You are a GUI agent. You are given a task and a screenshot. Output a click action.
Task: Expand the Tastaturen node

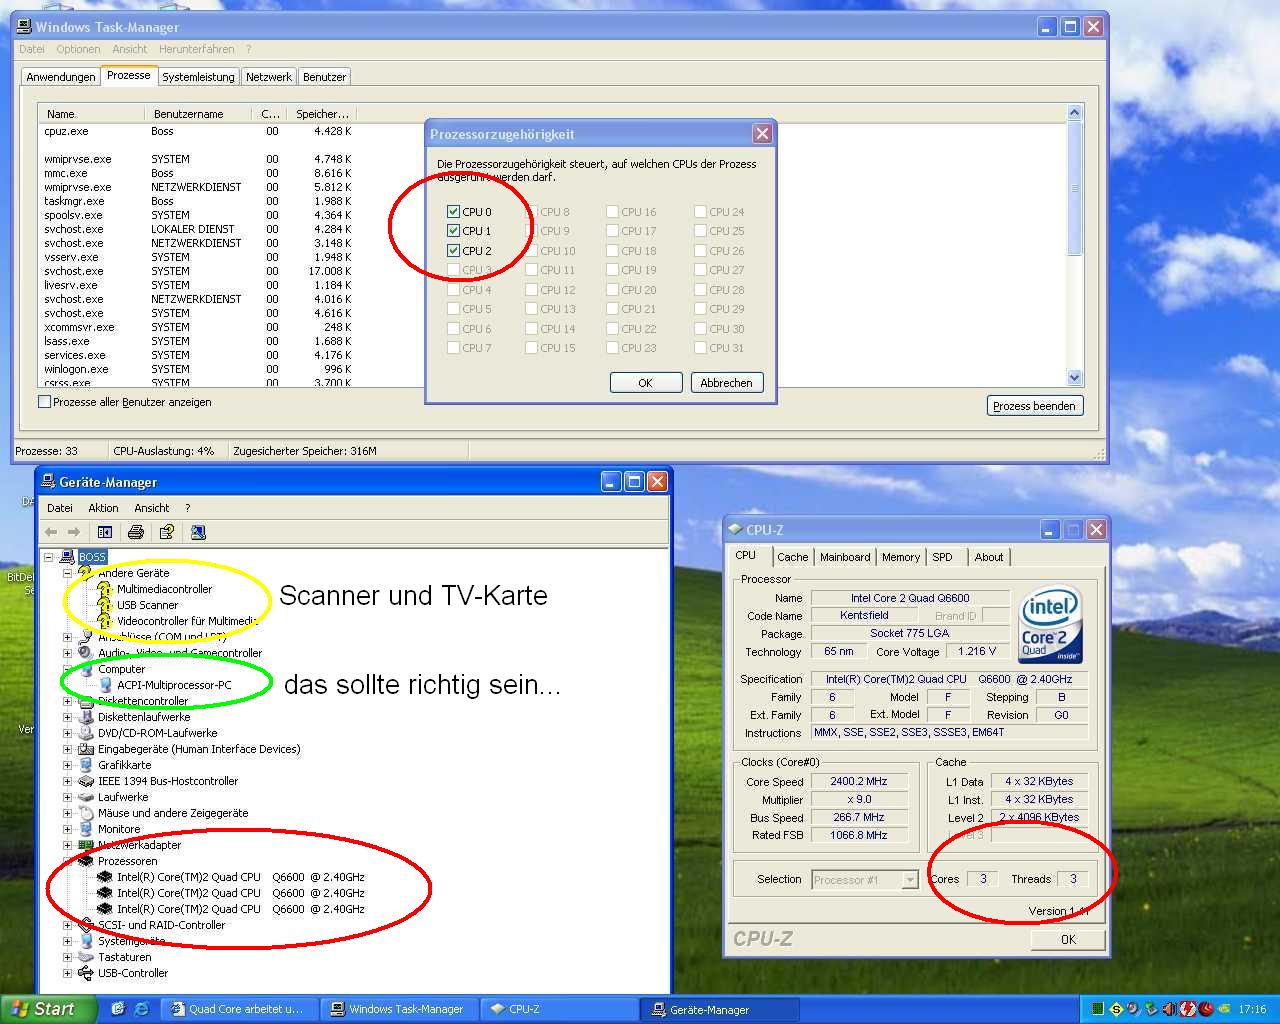point(67,957)
